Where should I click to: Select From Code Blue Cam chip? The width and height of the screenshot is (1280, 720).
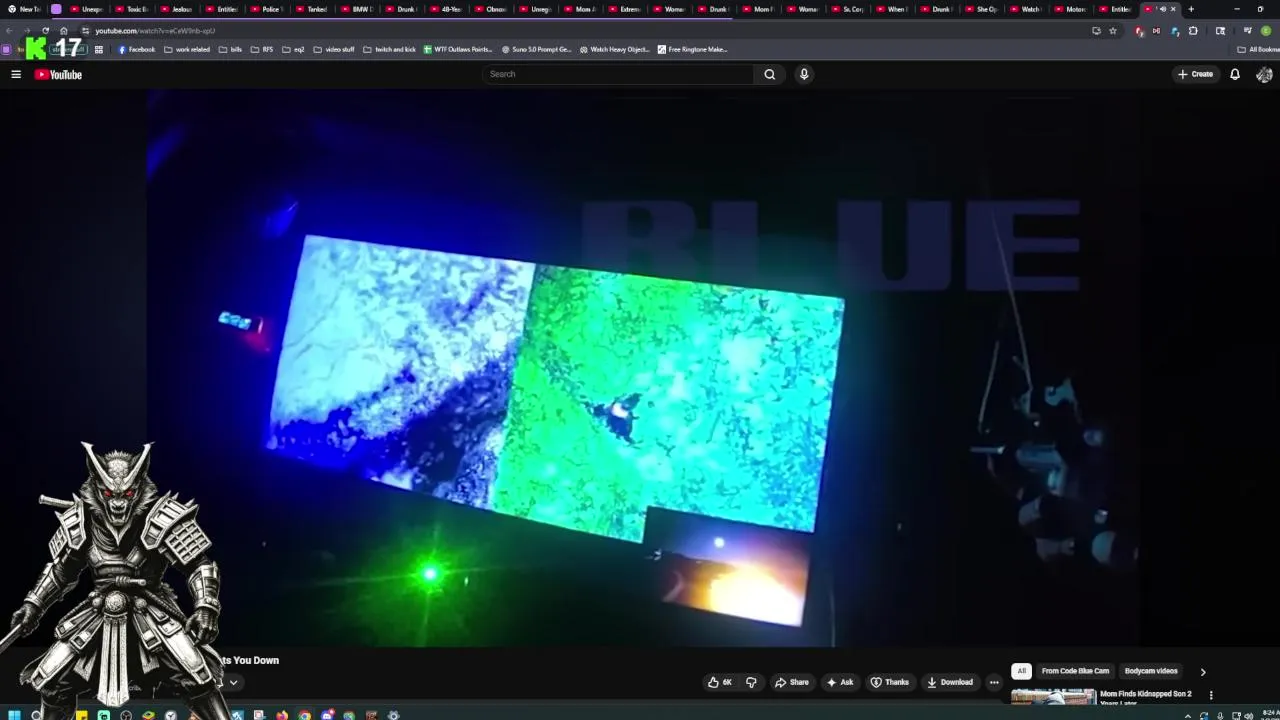click(1075, 671)
